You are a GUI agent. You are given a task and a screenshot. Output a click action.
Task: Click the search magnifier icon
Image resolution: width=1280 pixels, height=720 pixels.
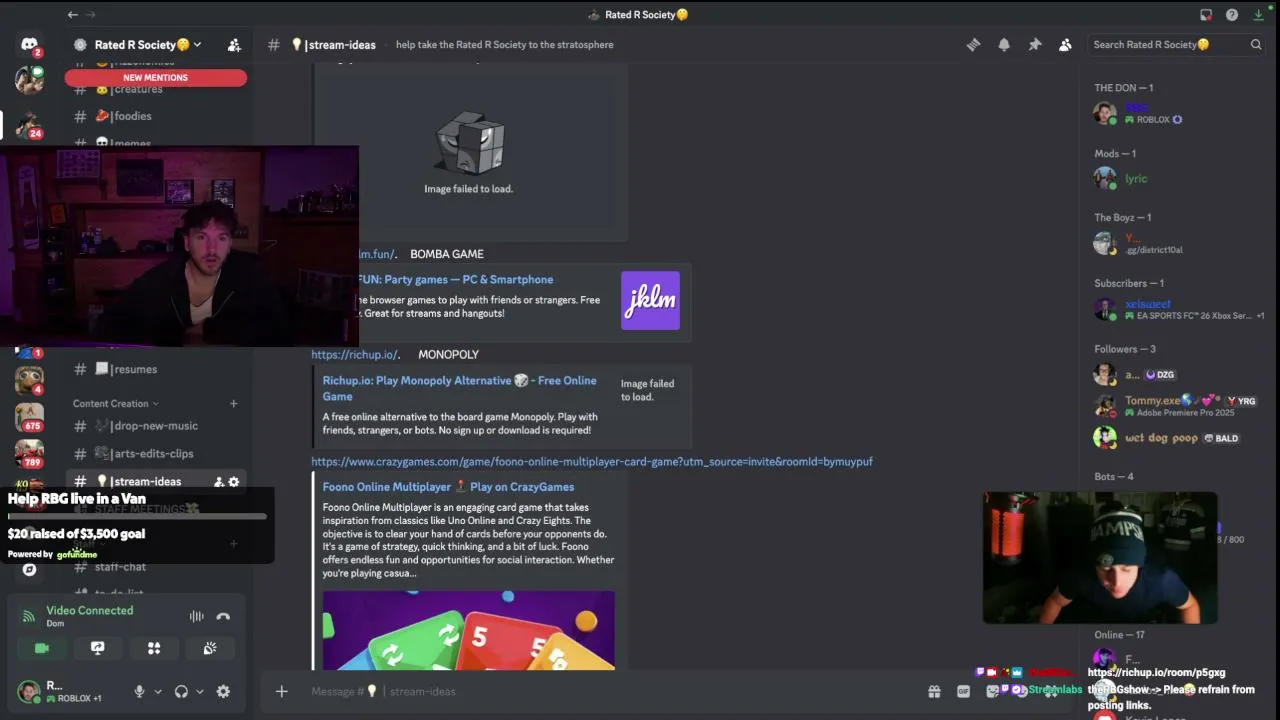[1256, 44]
